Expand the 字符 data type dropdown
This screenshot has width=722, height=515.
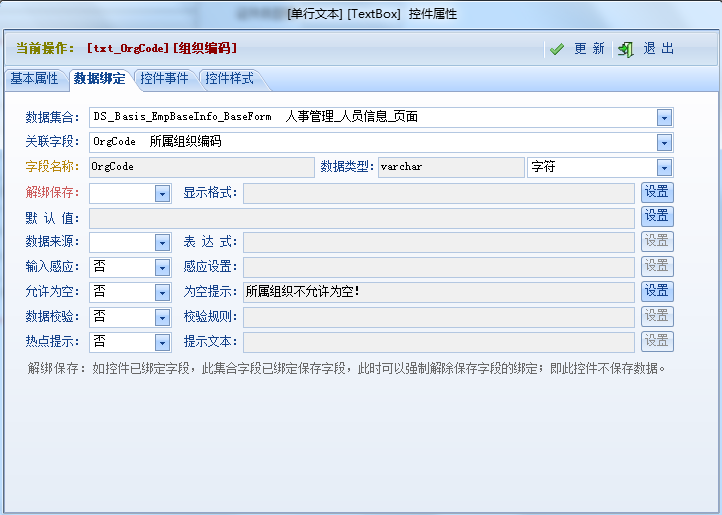point(664,167)
